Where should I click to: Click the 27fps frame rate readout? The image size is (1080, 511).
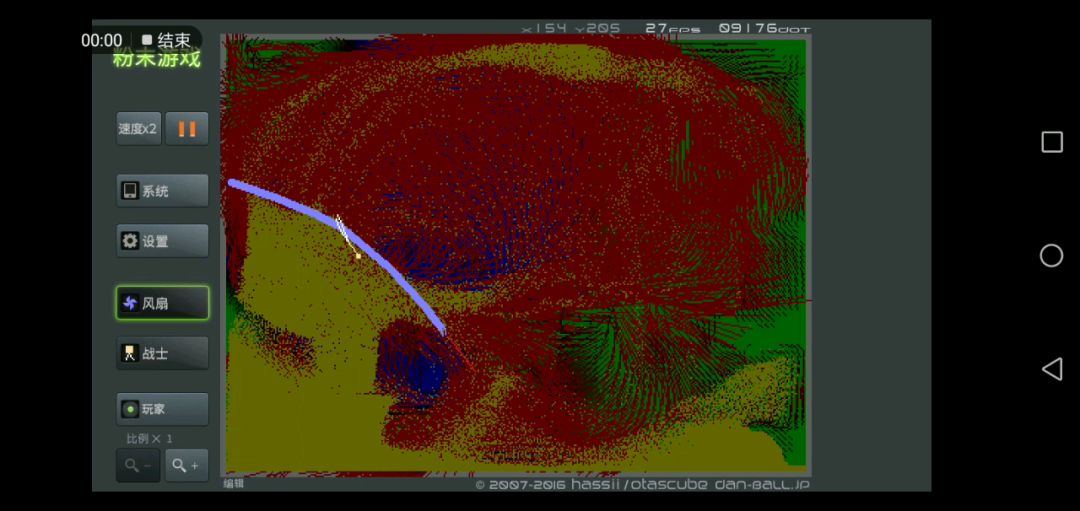point(673,28)
